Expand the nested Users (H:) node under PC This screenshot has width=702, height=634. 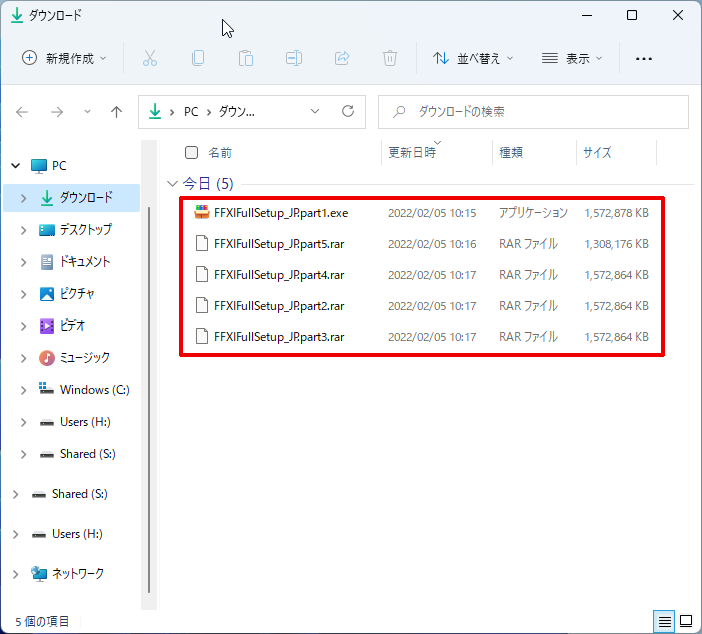(24, 422)
